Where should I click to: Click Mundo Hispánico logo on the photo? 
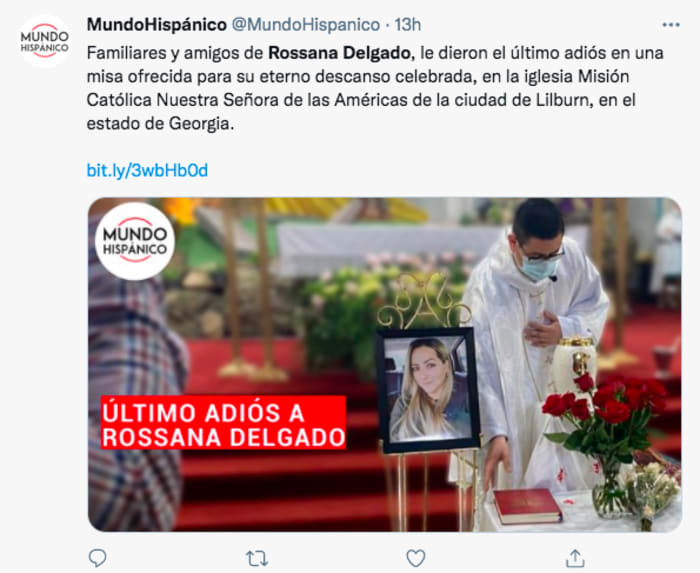pos(135,241)
